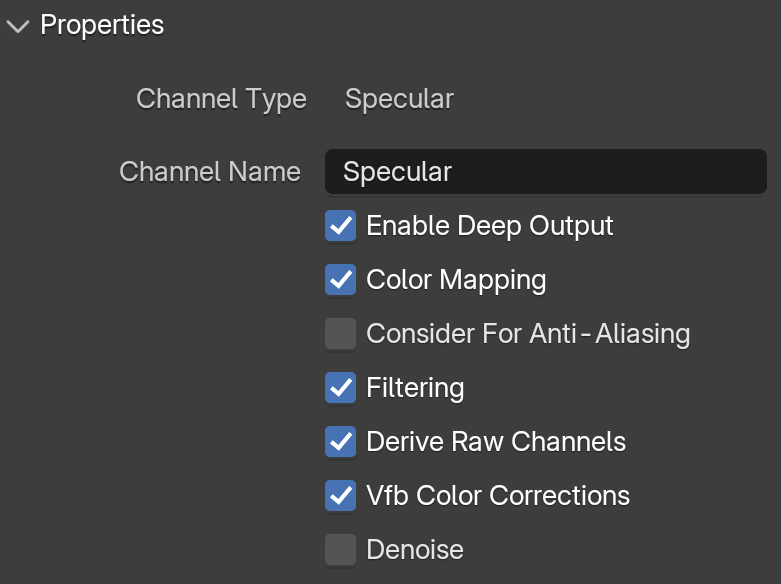This screenshot has height=584, width=781.
Task: Turn off the Filtering checkbox
Action: click(x=341, y=388)
